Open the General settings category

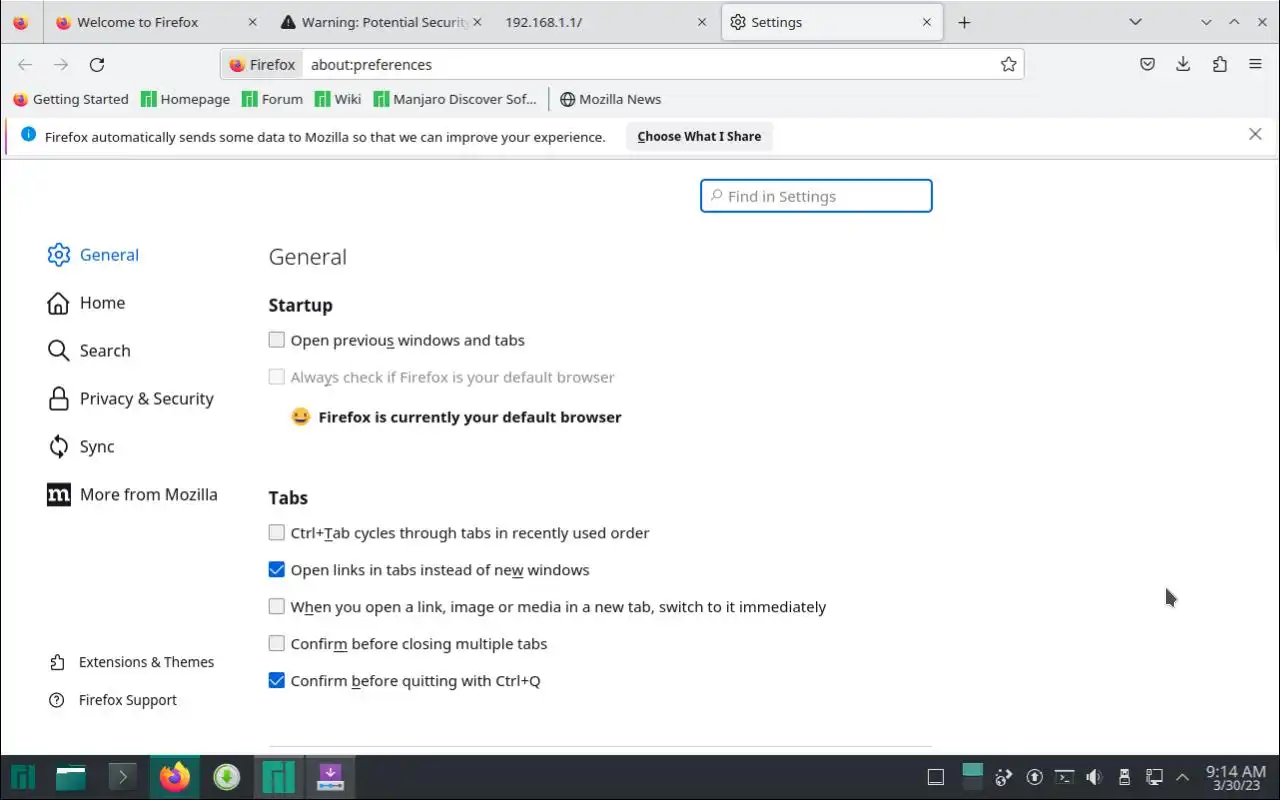pos(93,255)
